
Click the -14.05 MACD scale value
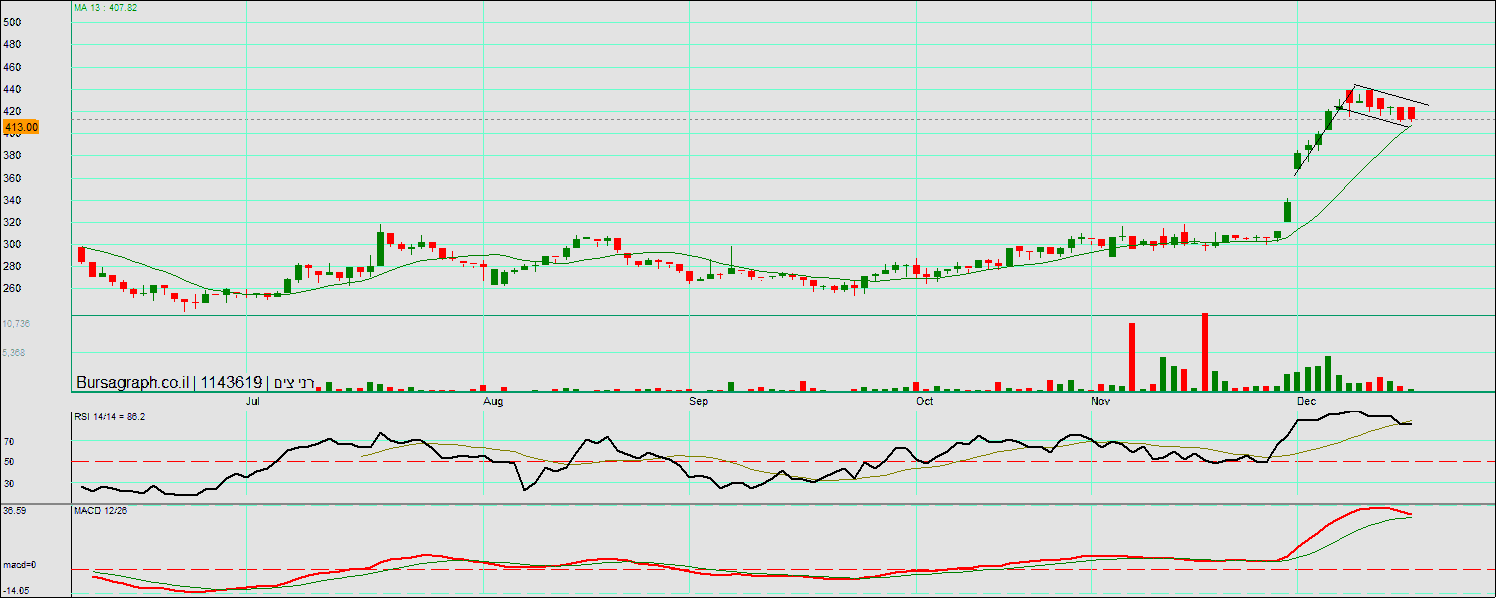tap(15, 591)
